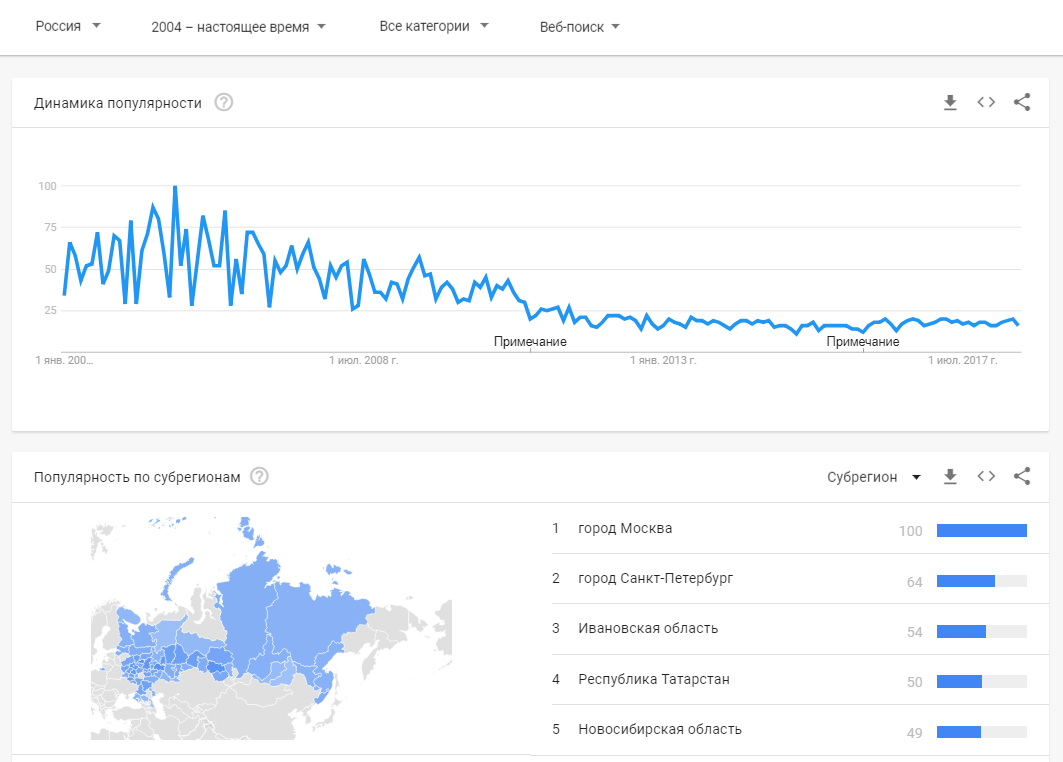Open the Россия country dropdown
Image resolution: width=1063 pixels, height=762 pixels.
(x=68, y=26)
